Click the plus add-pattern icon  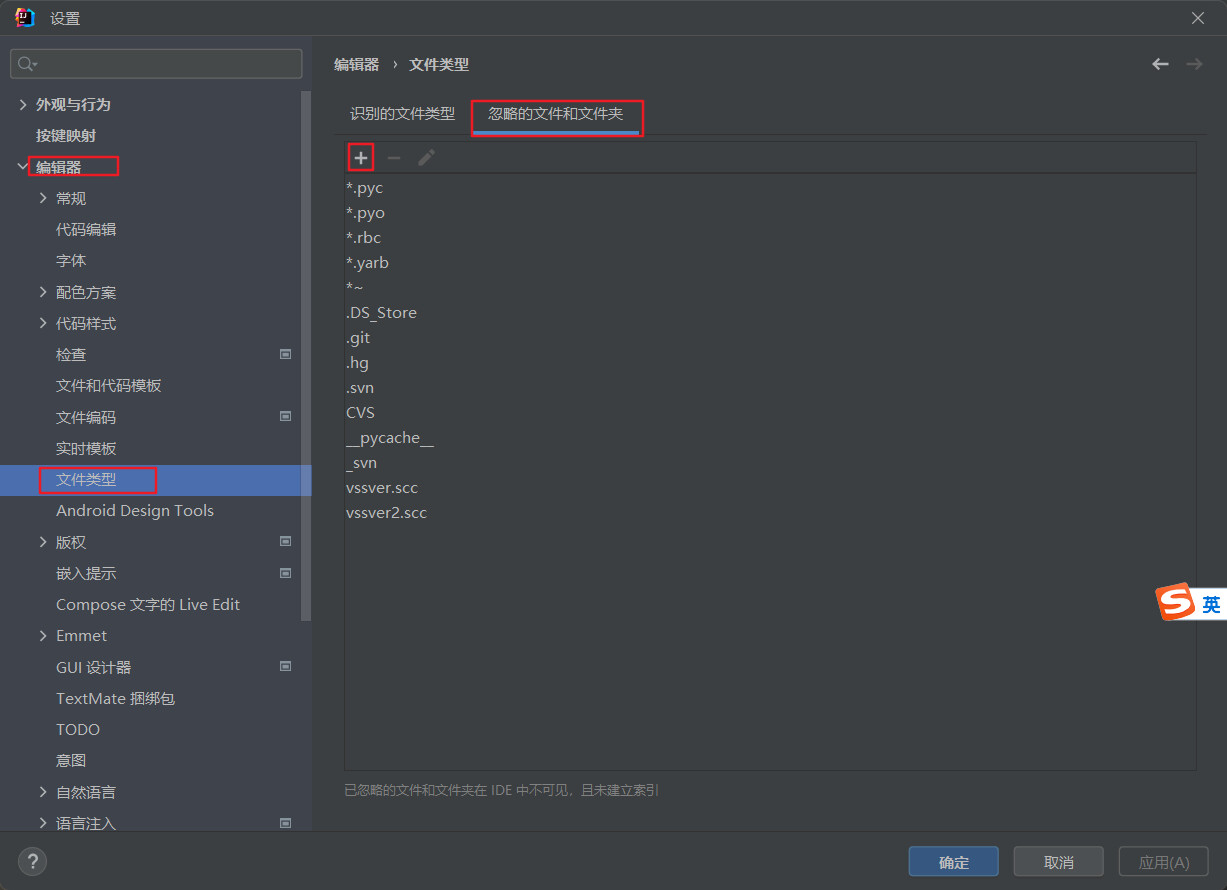pyautogui.click(x=361, y=158)
